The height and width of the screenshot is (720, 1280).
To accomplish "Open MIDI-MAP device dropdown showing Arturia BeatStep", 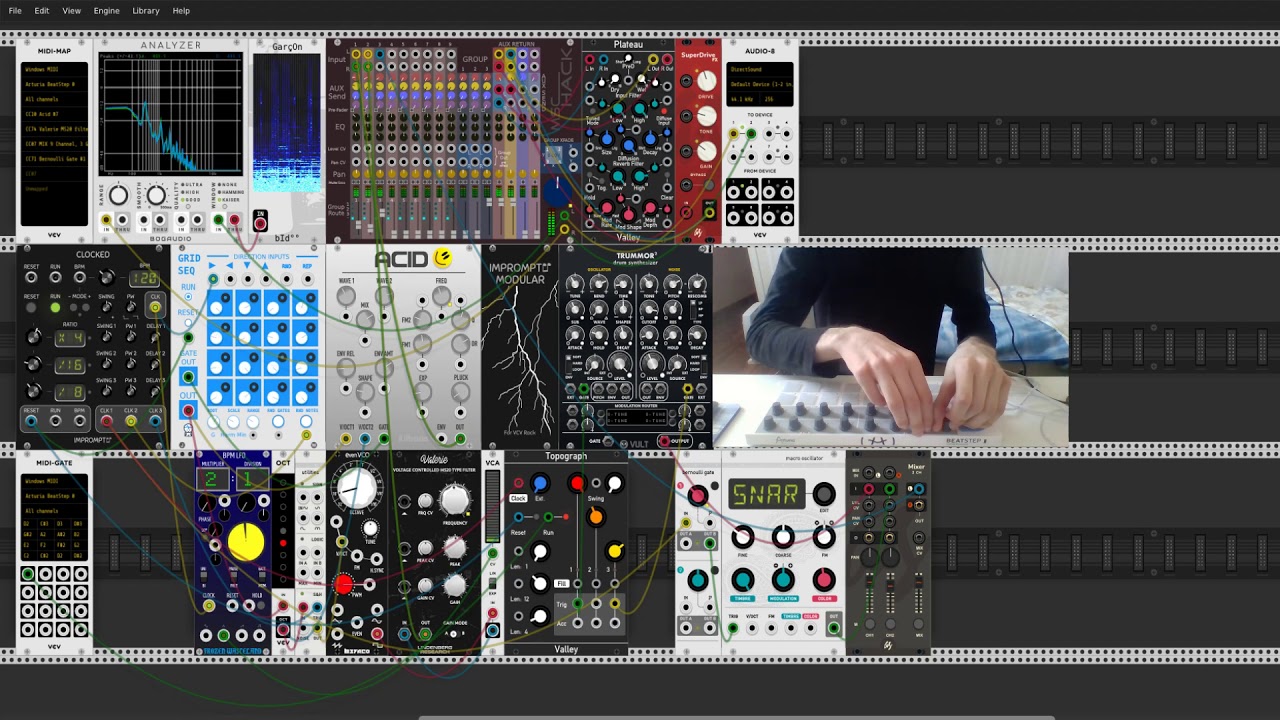I will click(x=55, y=85).
